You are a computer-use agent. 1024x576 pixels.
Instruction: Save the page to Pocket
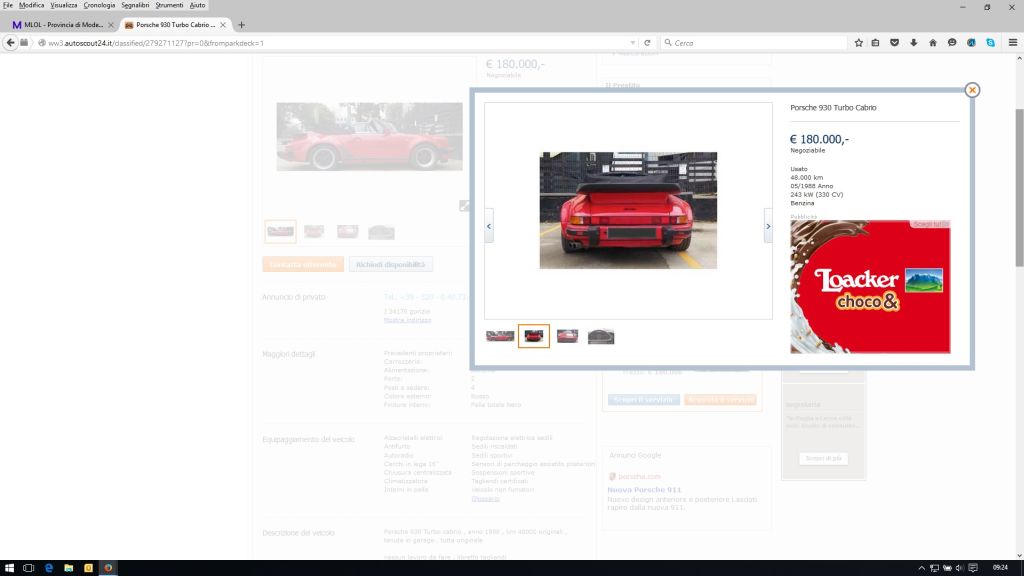(895, 43)
